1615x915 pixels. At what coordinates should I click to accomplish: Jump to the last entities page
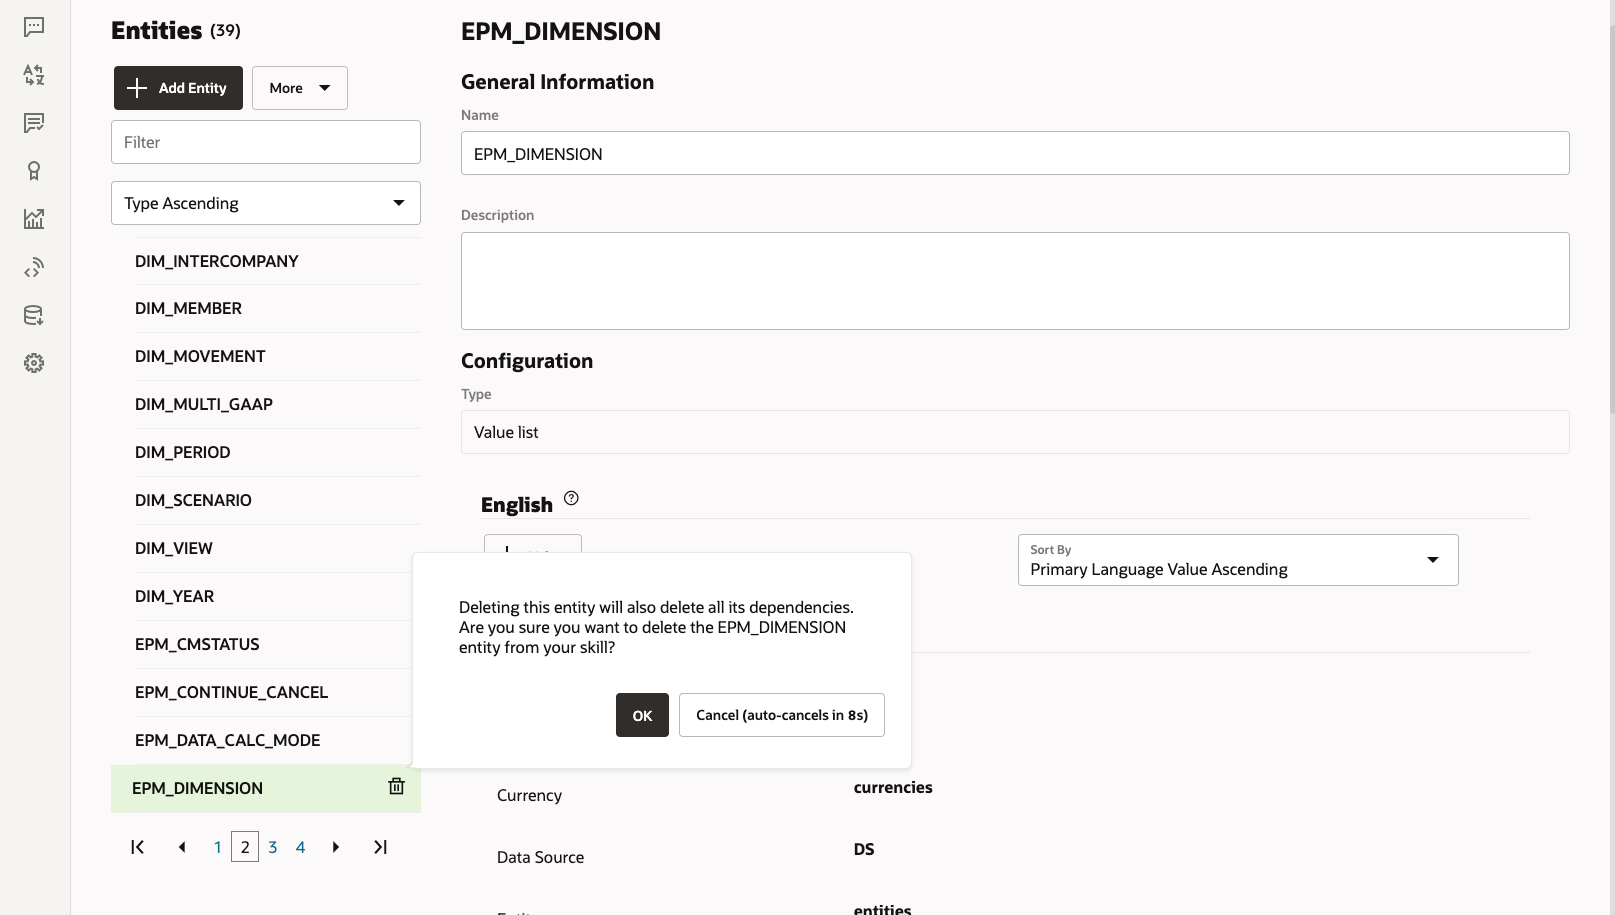coord(380,846)
